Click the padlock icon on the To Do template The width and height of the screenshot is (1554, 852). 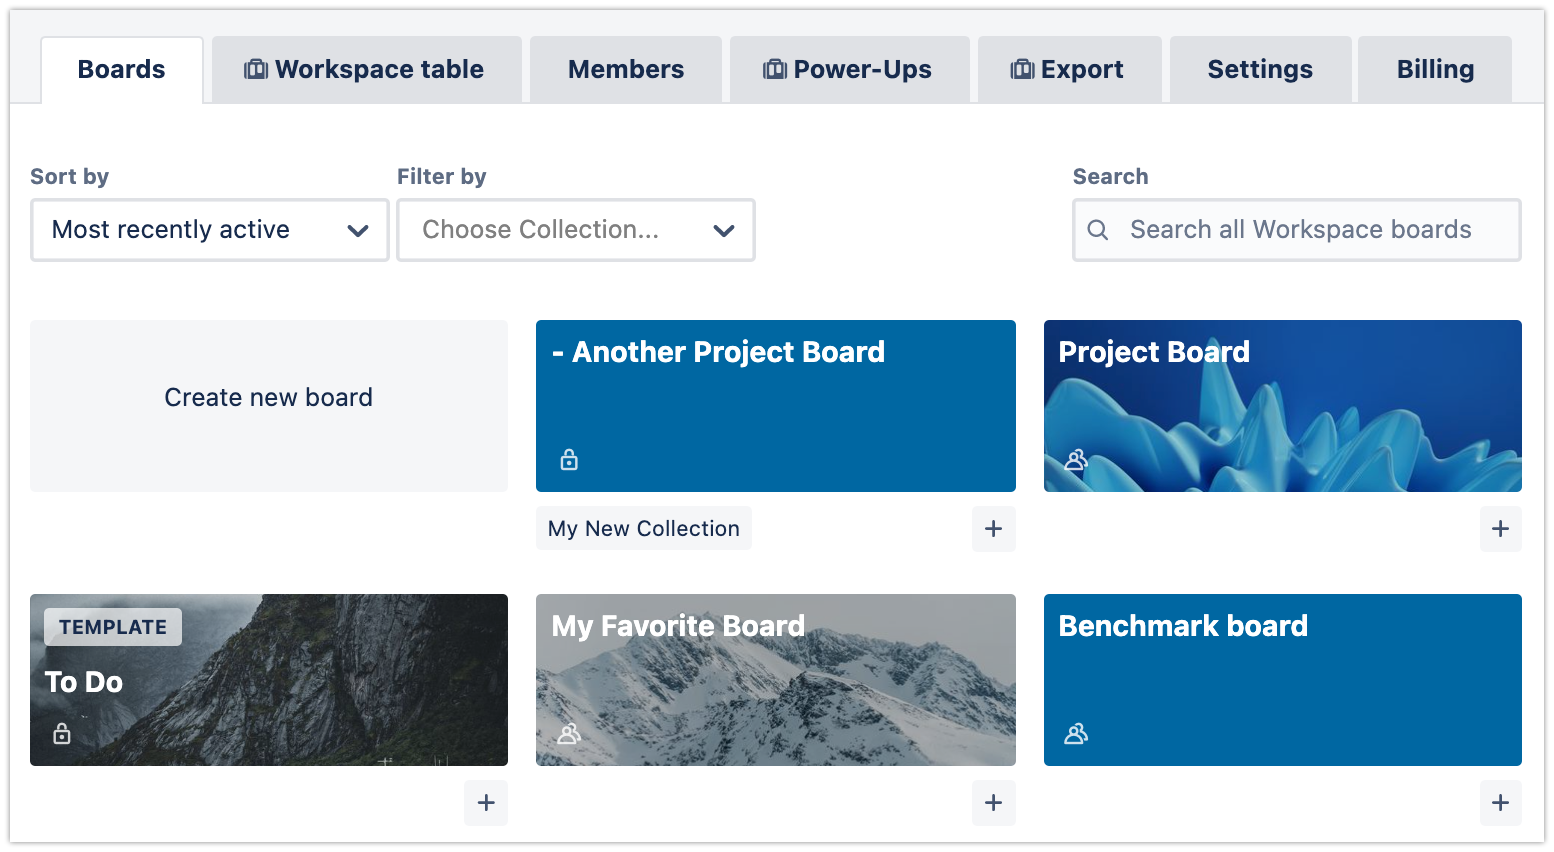click(61, 733)
